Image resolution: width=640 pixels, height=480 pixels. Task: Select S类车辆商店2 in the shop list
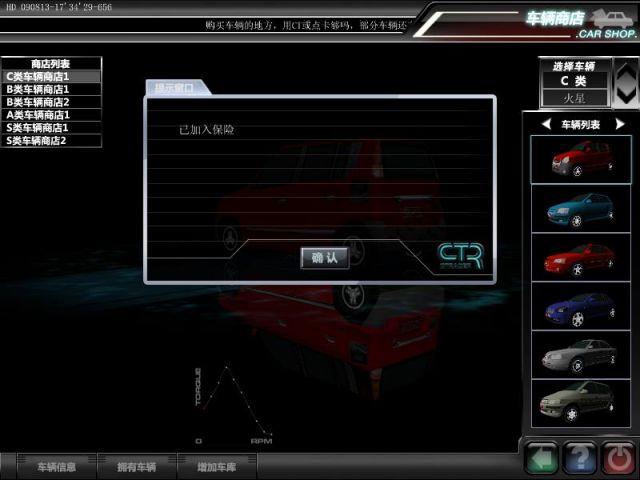pyautogui.click(x=51, y=141)
